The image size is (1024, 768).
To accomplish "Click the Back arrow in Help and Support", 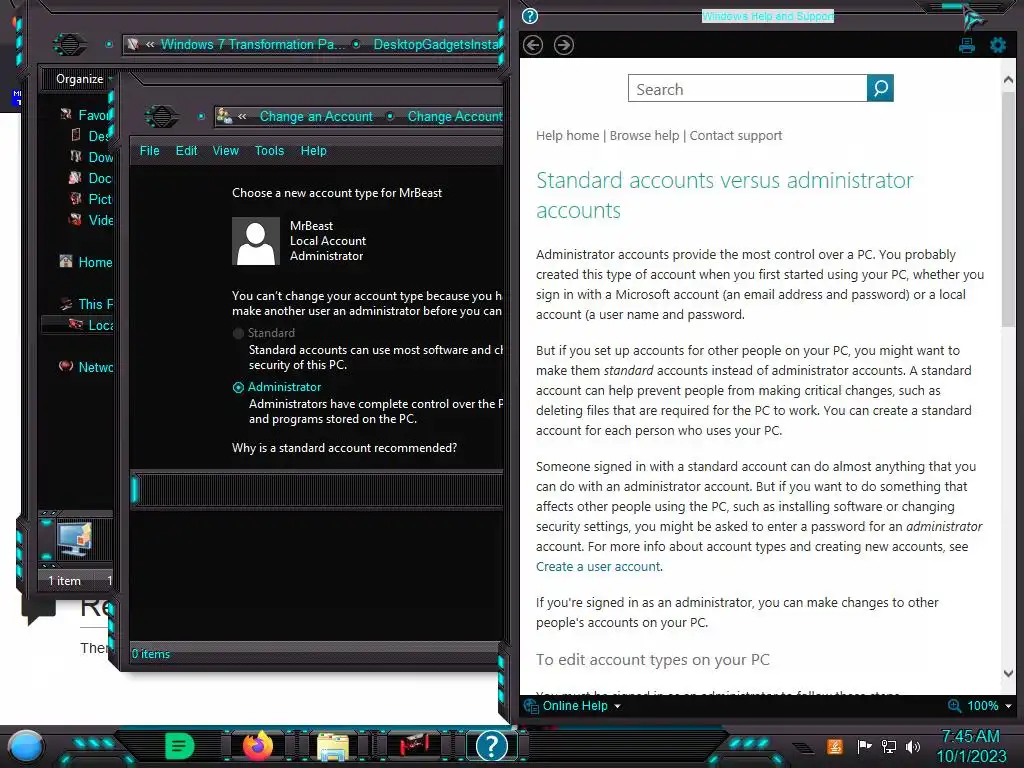I will pos(533,45).
